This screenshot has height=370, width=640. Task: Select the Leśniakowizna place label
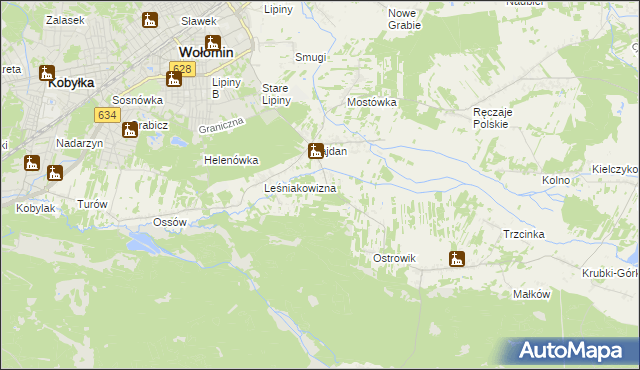(x=300, y=188)
